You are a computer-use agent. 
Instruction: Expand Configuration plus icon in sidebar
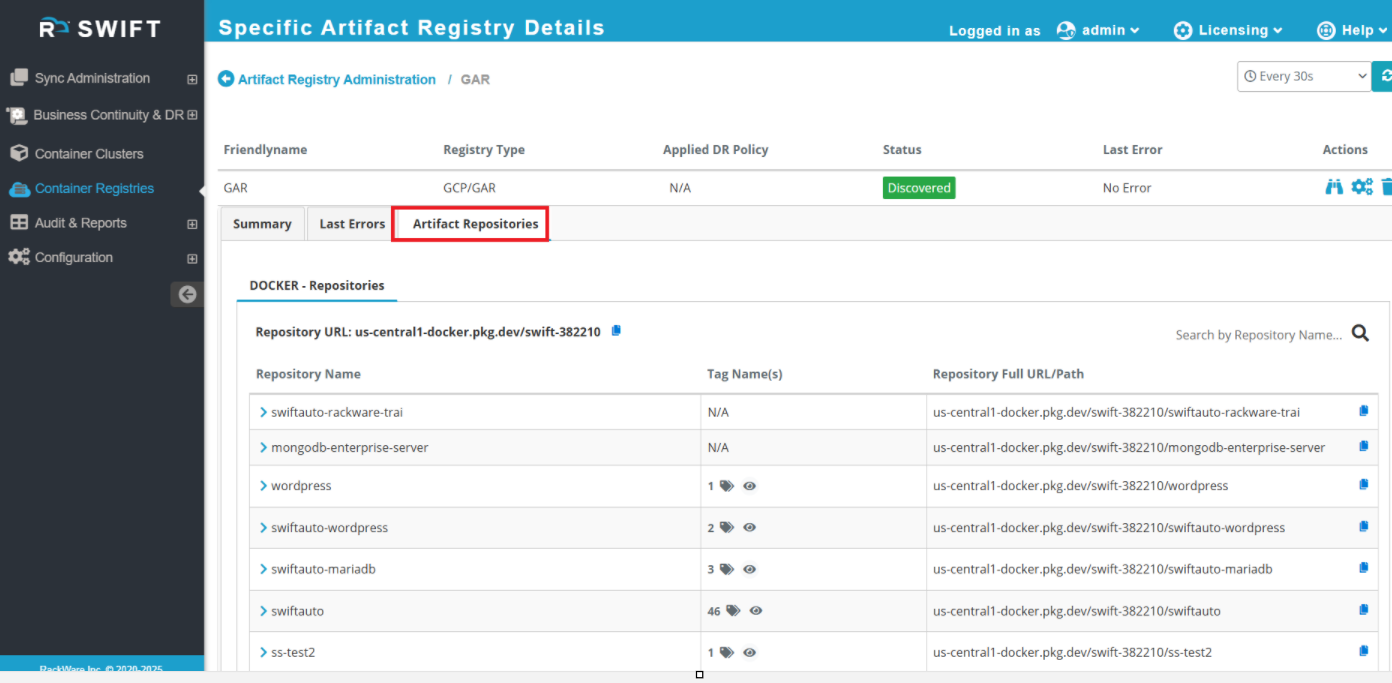[192, 258]
